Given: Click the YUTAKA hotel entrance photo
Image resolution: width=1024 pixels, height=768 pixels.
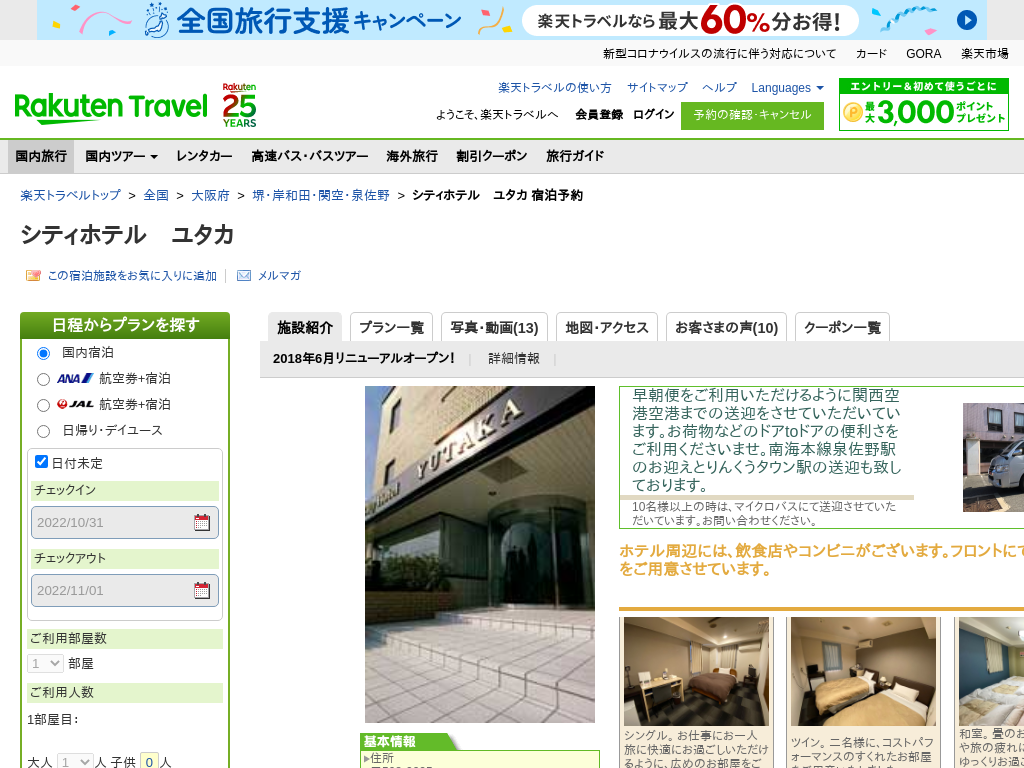Looking at the screenshot, I should tap(479, 554).
